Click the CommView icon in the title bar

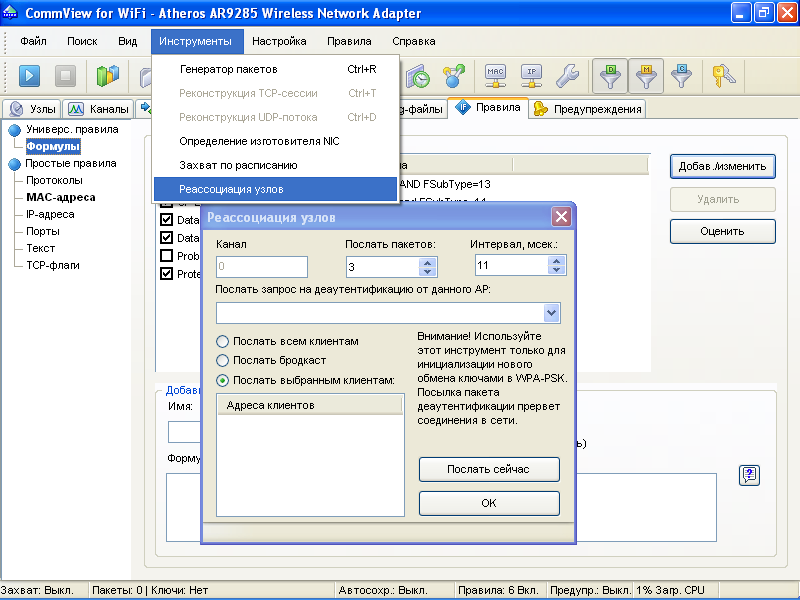point(10,13)
